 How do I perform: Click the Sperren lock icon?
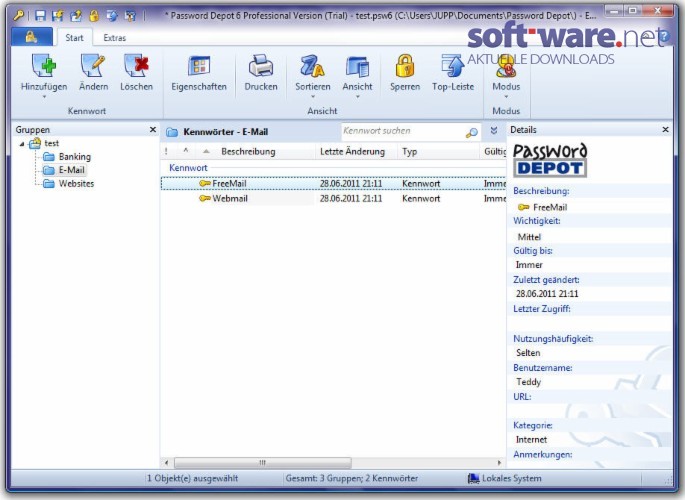405,66
